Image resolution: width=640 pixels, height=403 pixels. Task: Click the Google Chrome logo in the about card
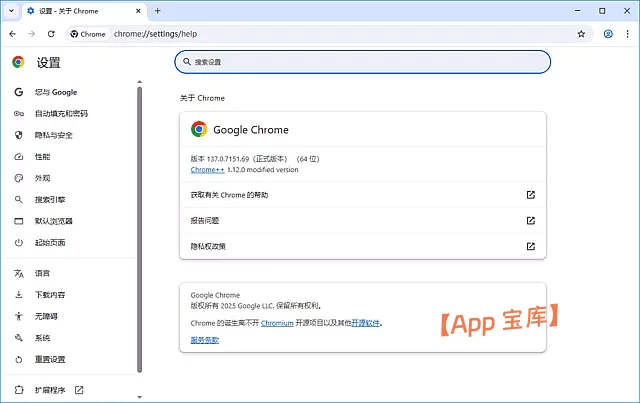[x=199, y=129]
